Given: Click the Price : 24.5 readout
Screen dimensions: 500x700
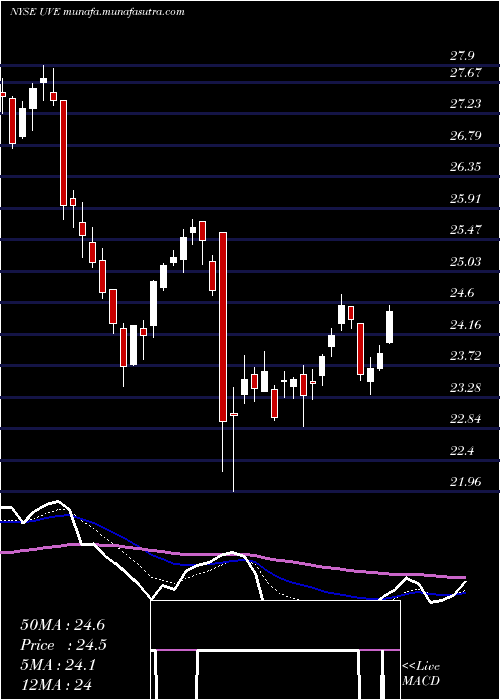Looking at the screenshot, I should pyautogui.click(x=63, y=645).
